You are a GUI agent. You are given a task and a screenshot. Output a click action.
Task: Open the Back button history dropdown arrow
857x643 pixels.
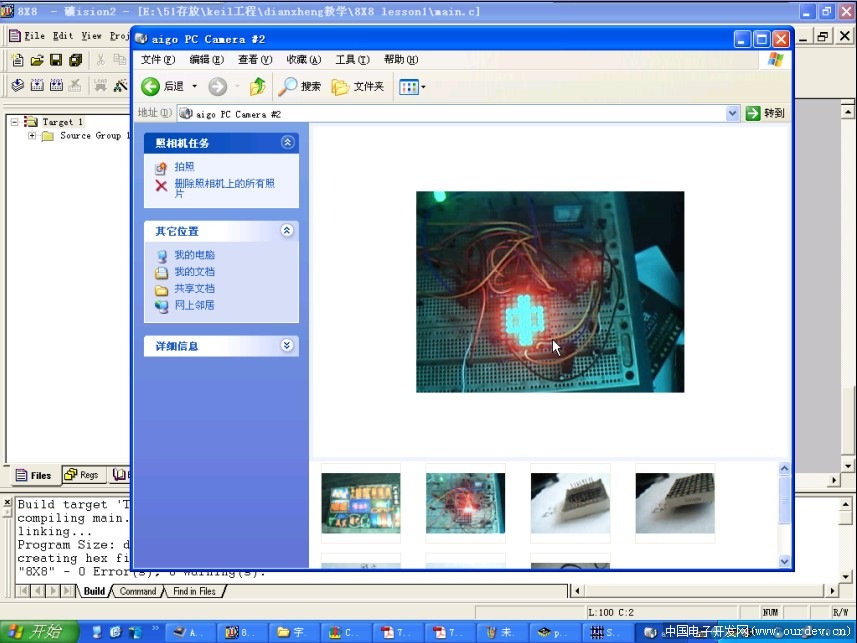(x=194, y=86)
